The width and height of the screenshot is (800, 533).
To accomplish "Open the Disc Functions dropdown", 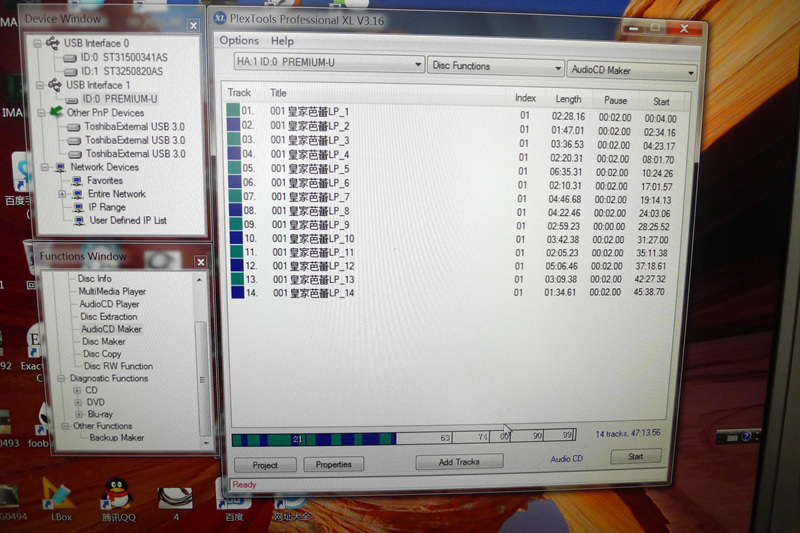I will tap(495, 67).
